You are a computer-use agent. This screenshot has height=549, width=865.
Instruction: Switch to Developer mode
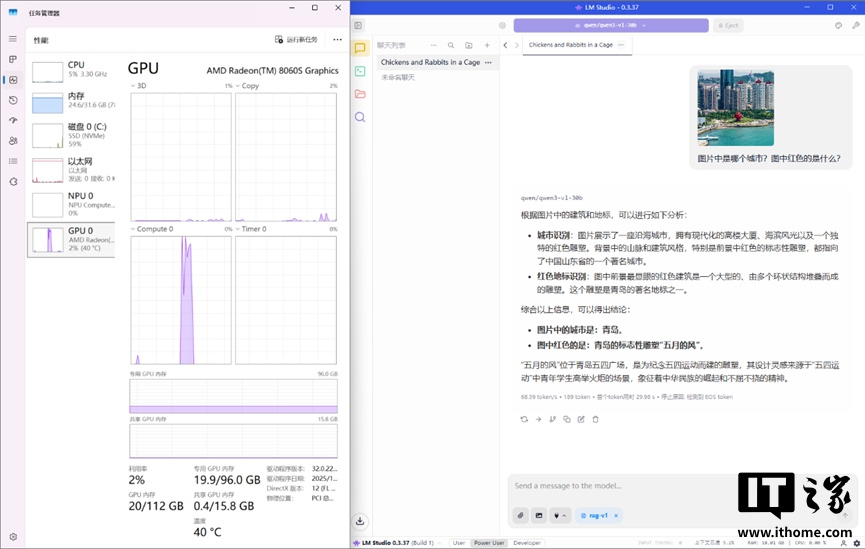coord(527,543)
